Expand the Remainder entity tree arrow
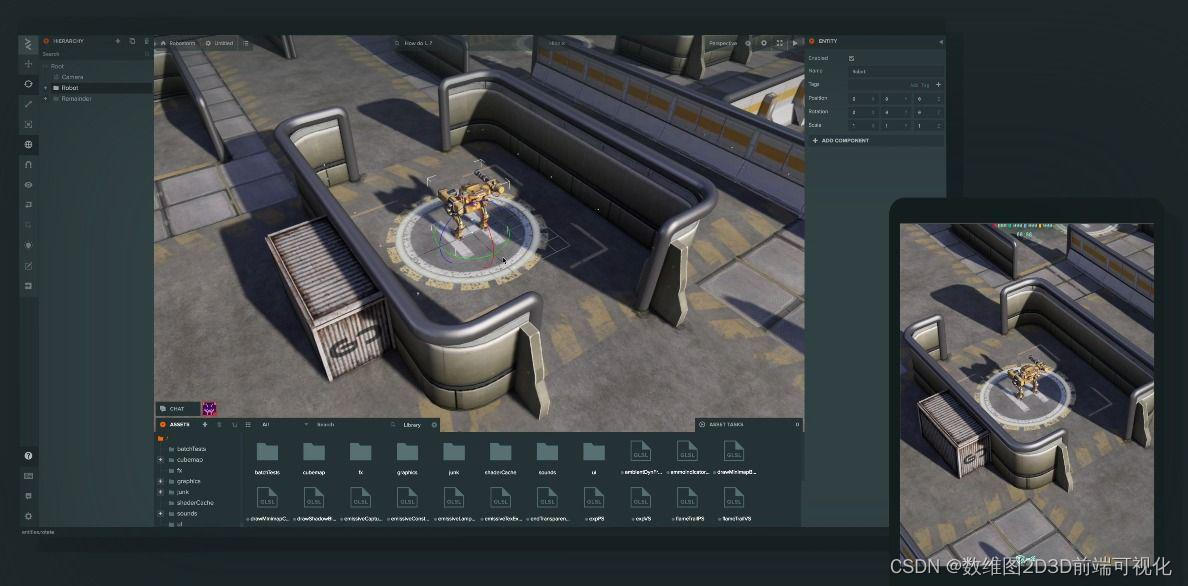The height and width of the screenshot is (586, 1188). (x=45, y=99)
